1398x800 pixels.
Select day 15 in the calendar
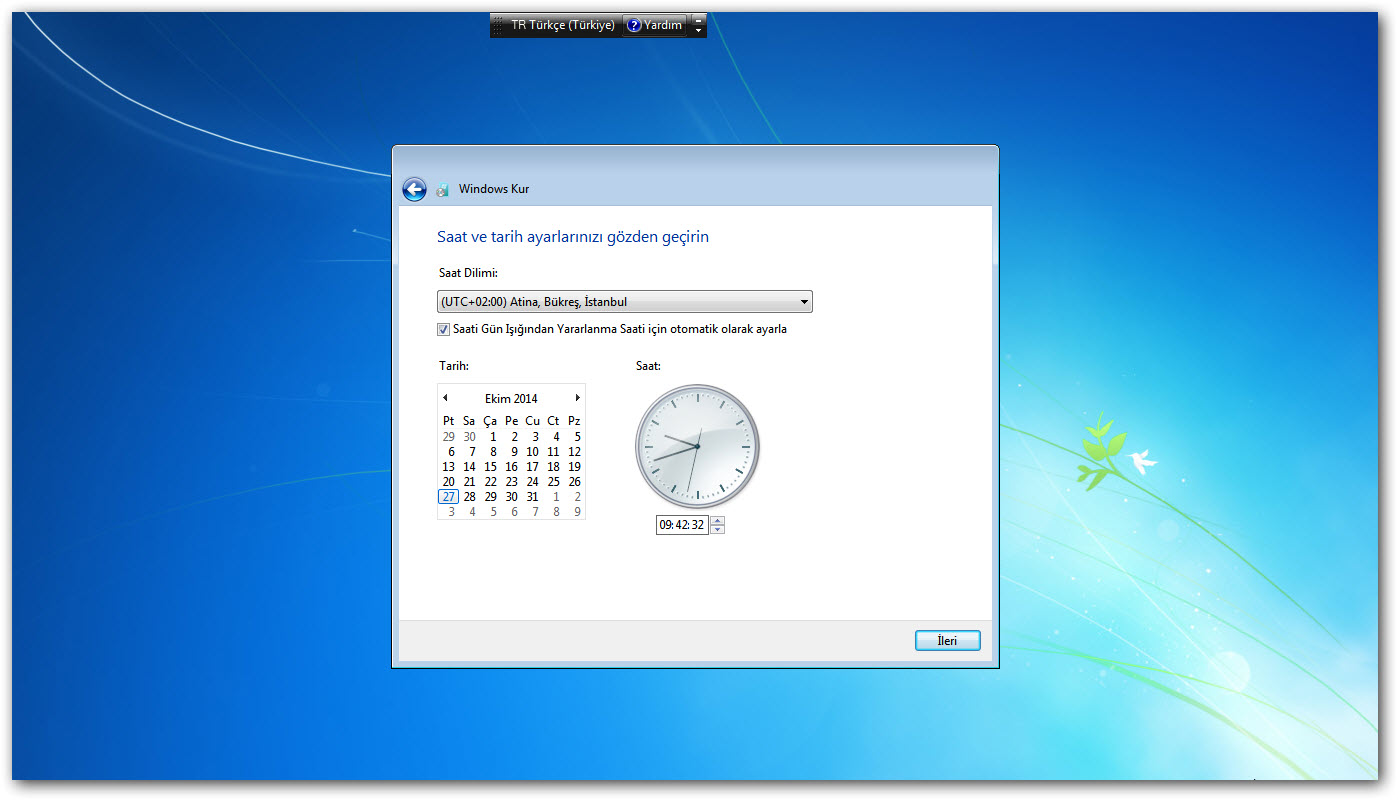pos(490,467)
